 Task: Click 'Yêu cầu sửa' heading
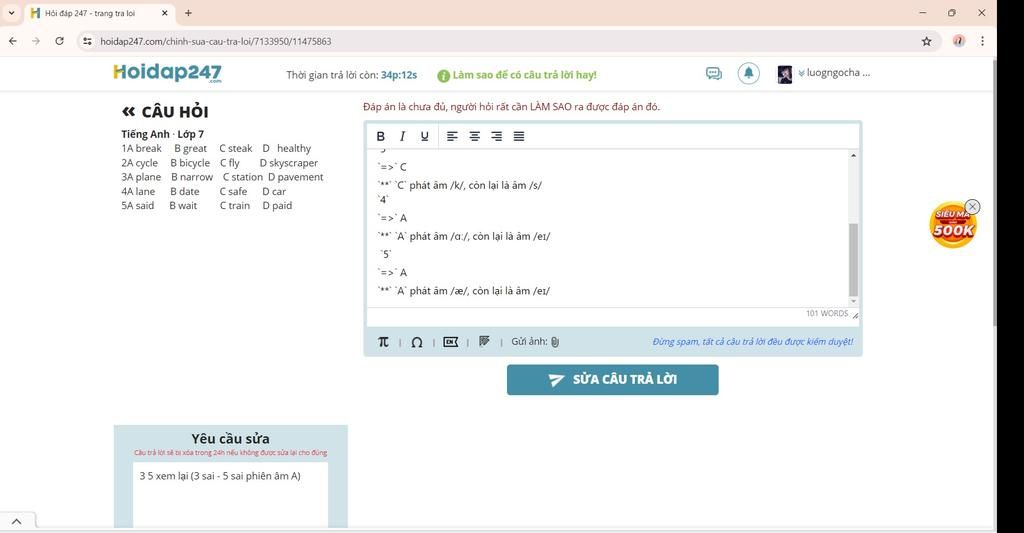click(231, 439)
